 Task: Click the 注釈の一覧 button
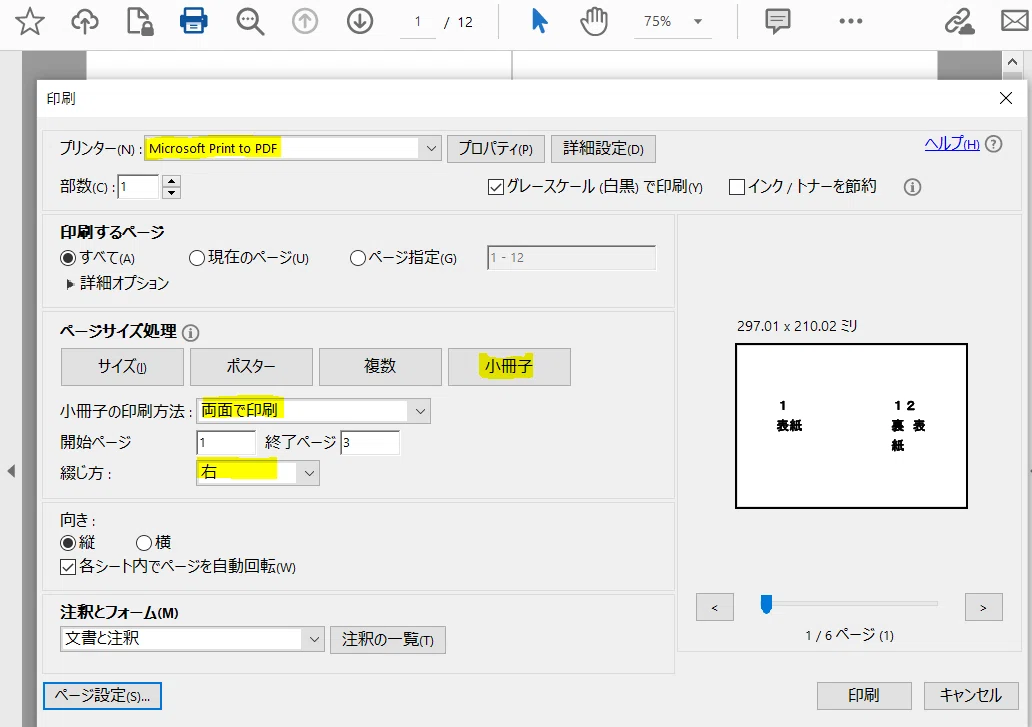388,639
